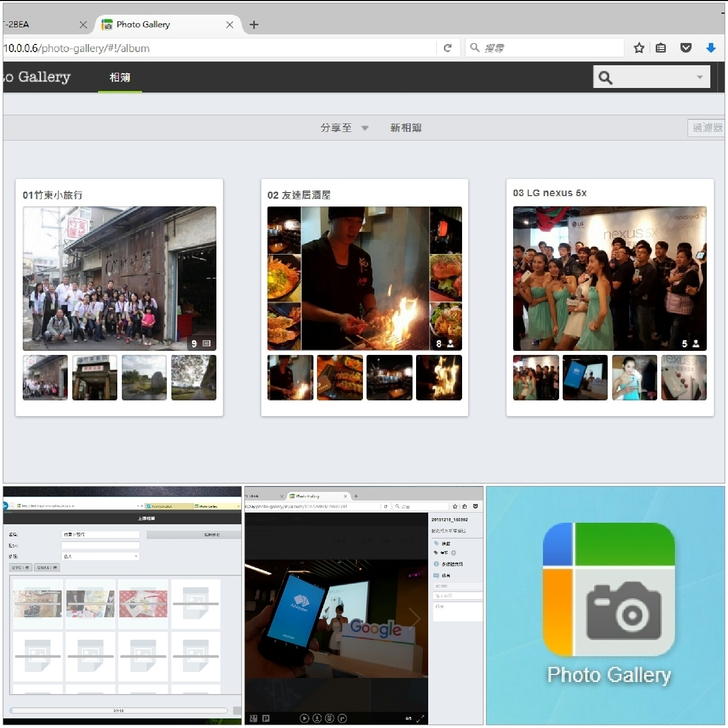The image size is (728, 728).
Task: Click the fullscreen icon in the photo viewer
Action: pyautogui.click(x=420, y=717)
